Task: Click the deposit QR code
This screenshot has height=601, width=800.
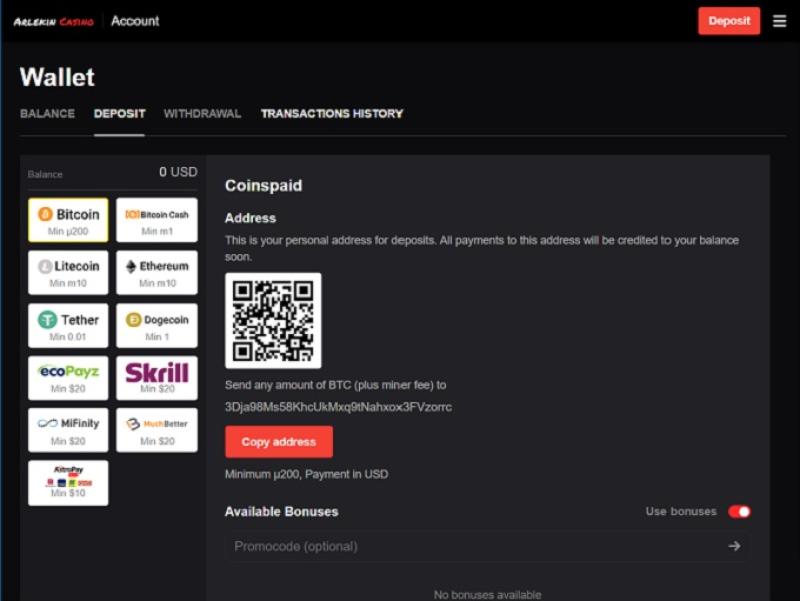Action: 273,320
